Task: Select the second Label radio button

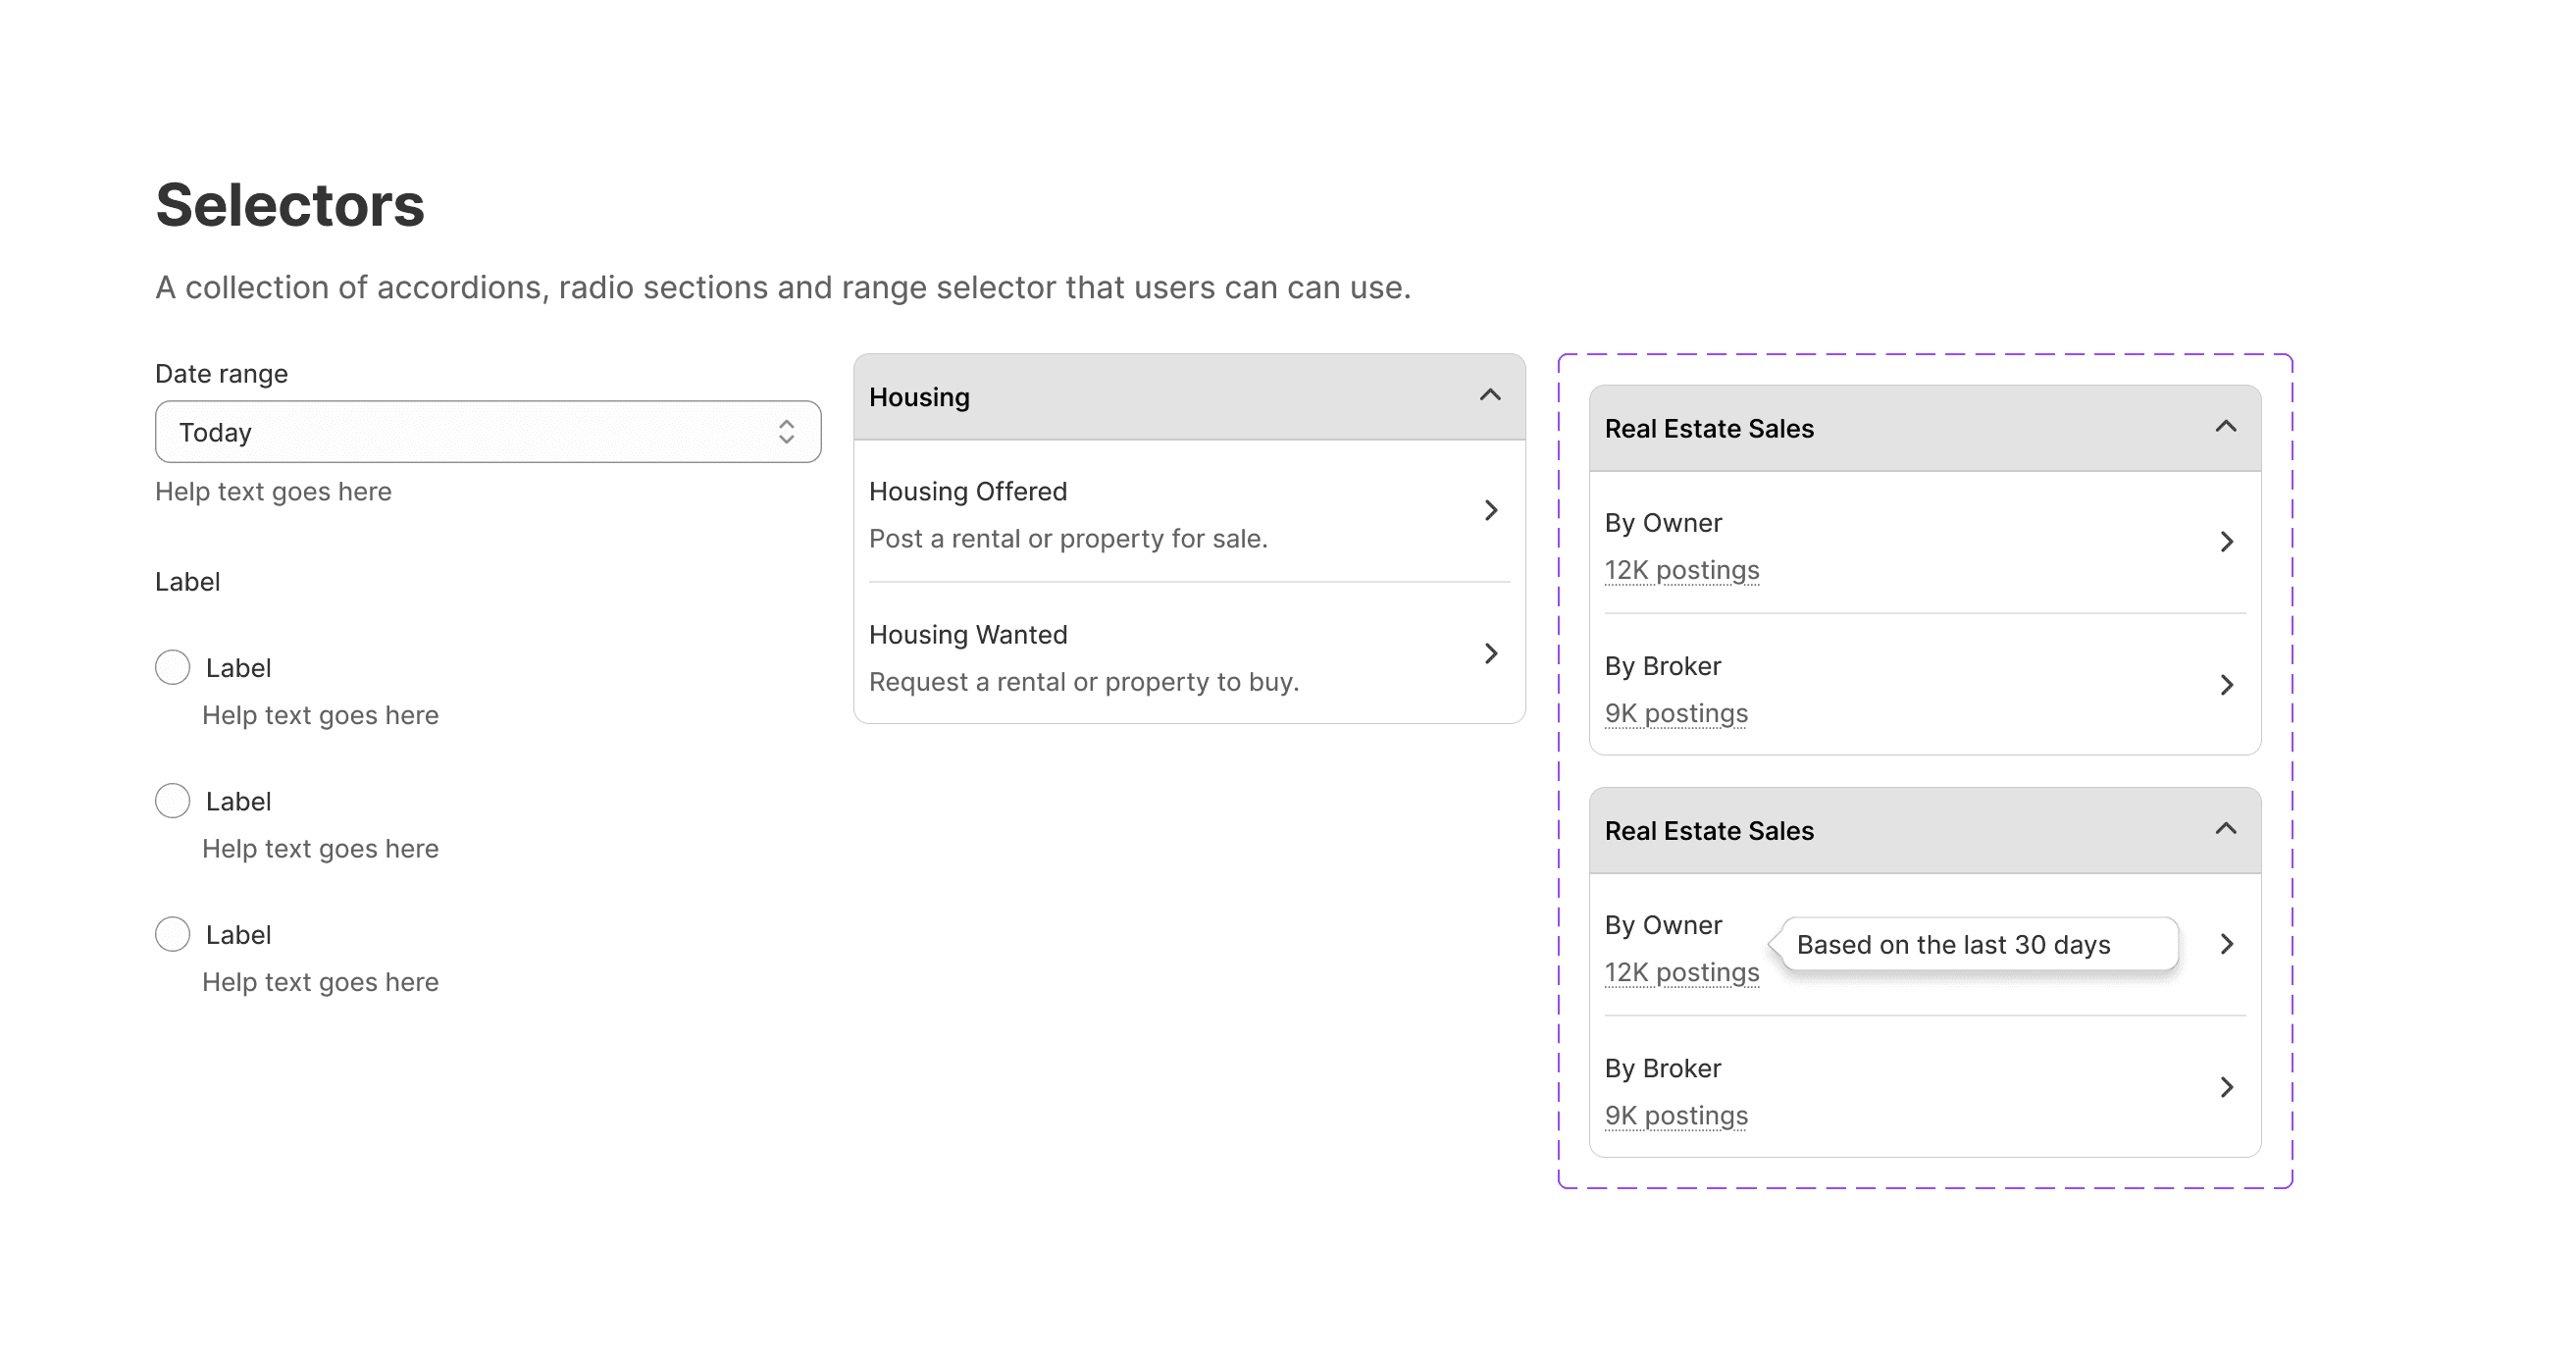Action: [x=172, y=801]
